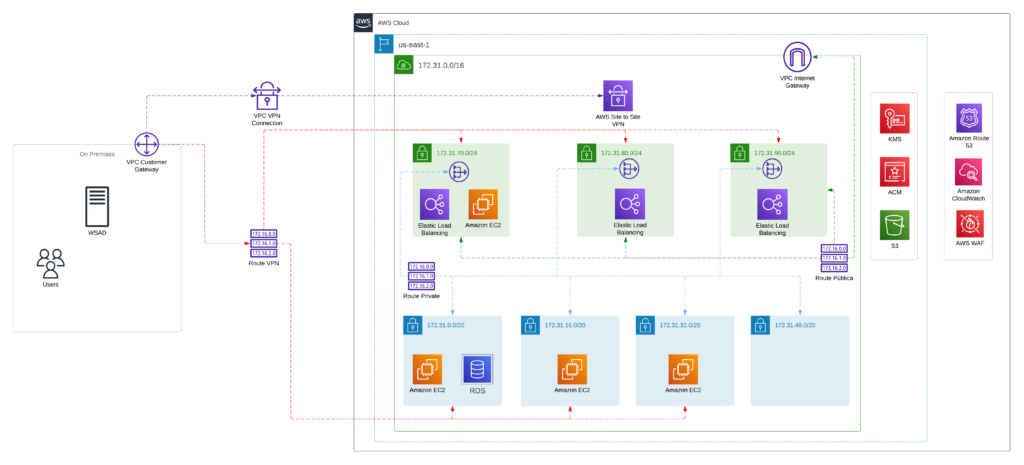This screenshot has width=1024, height=465.
Task: Select the green S3 bucket icon
Action: tap(894, 225)
